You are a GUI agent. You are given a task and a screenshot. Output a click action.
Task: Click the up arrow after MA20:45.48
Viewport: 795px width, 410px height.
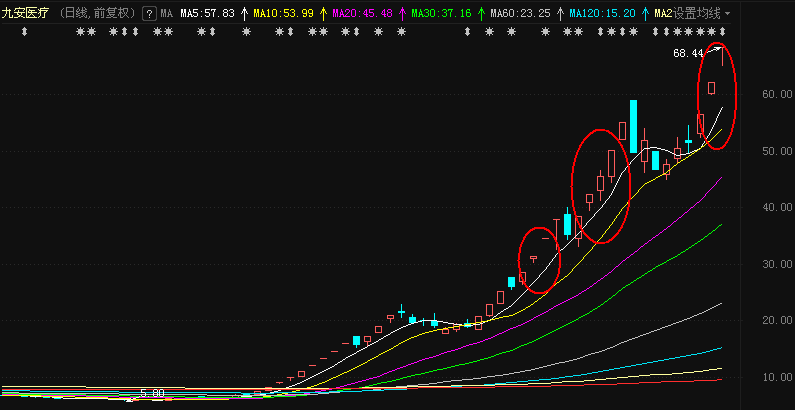400,14
